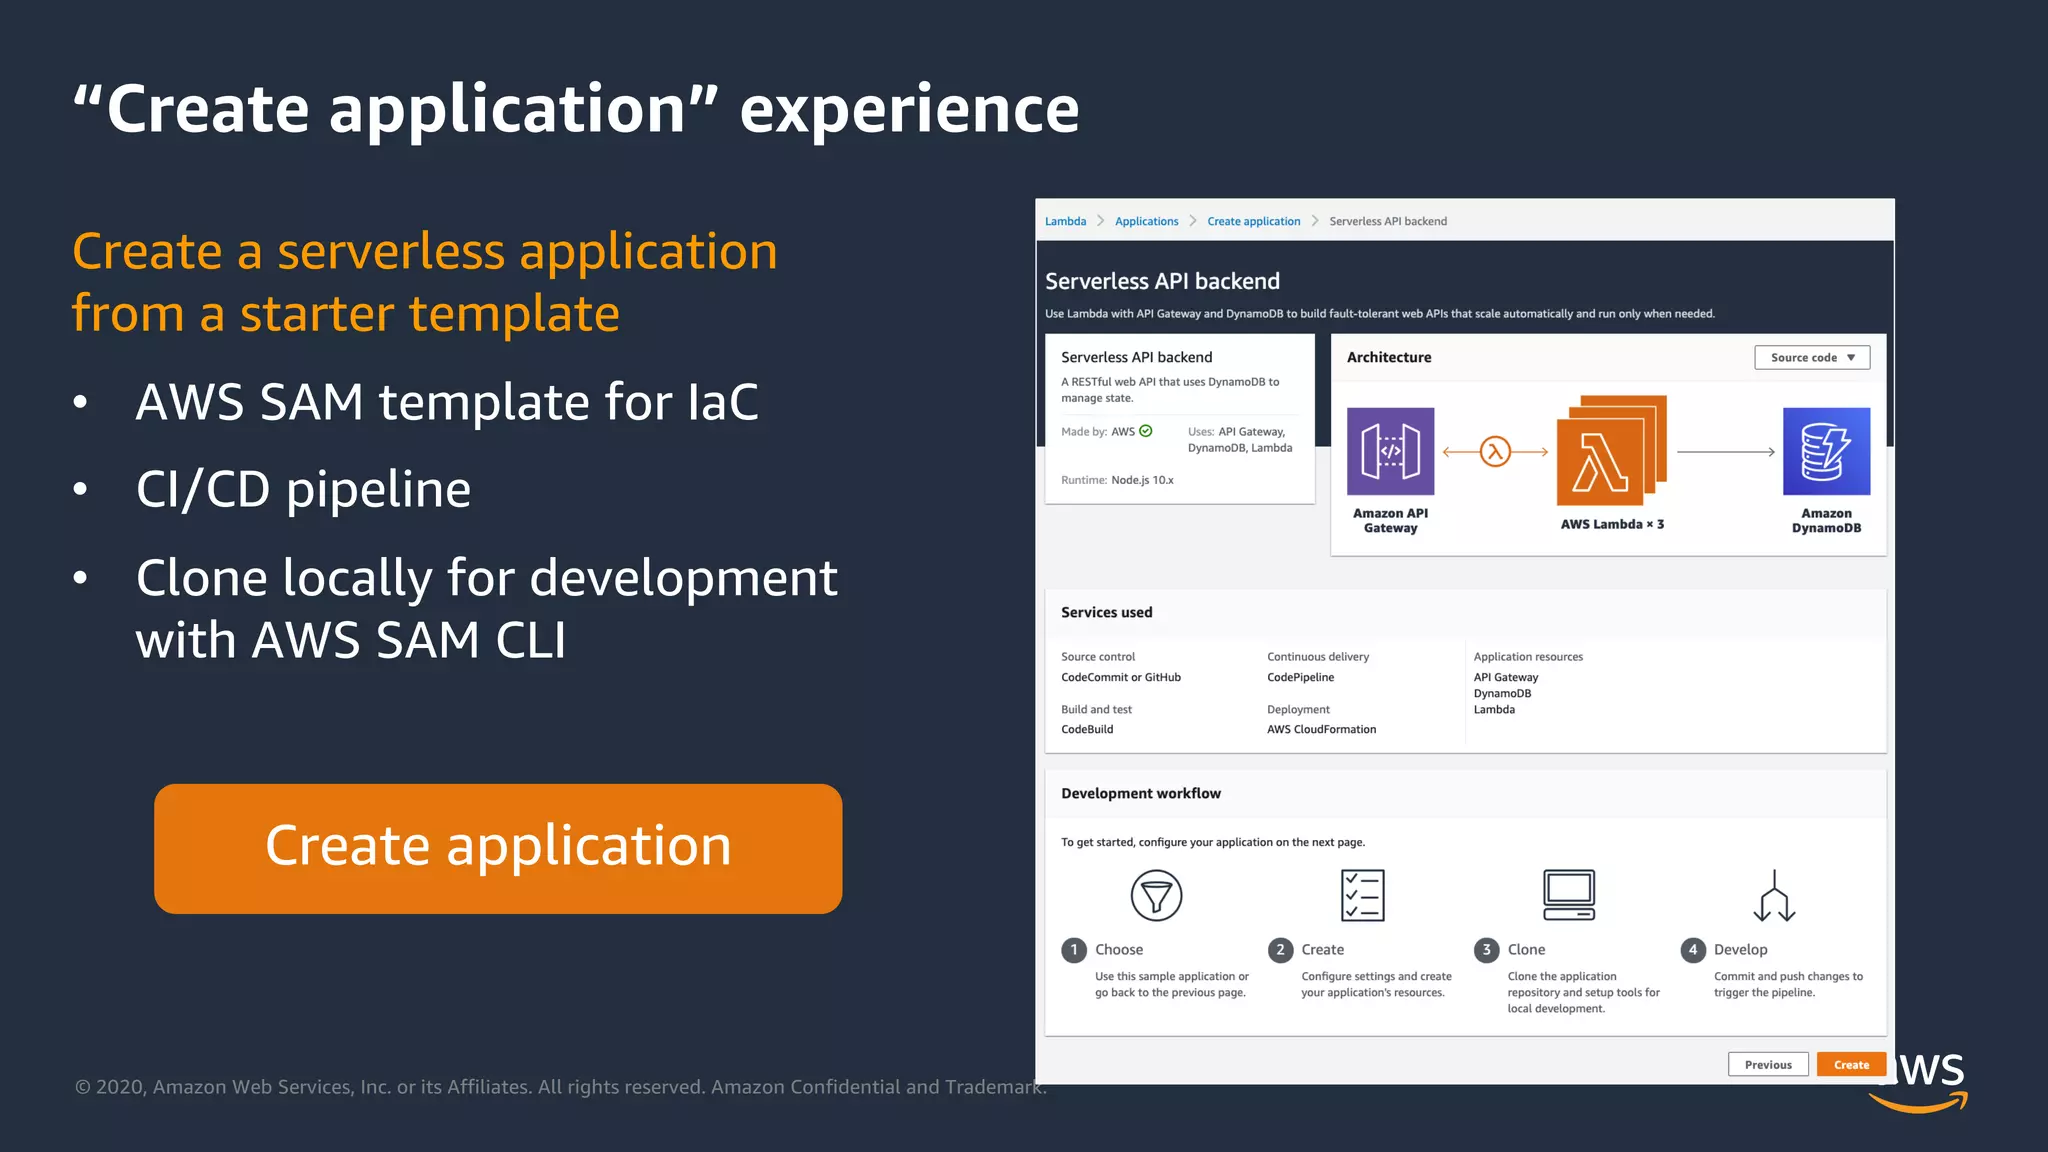Viewport: 2048px width, 1152px height.
Task: Click the copyright footer text
Action: tap(561, 1087)
